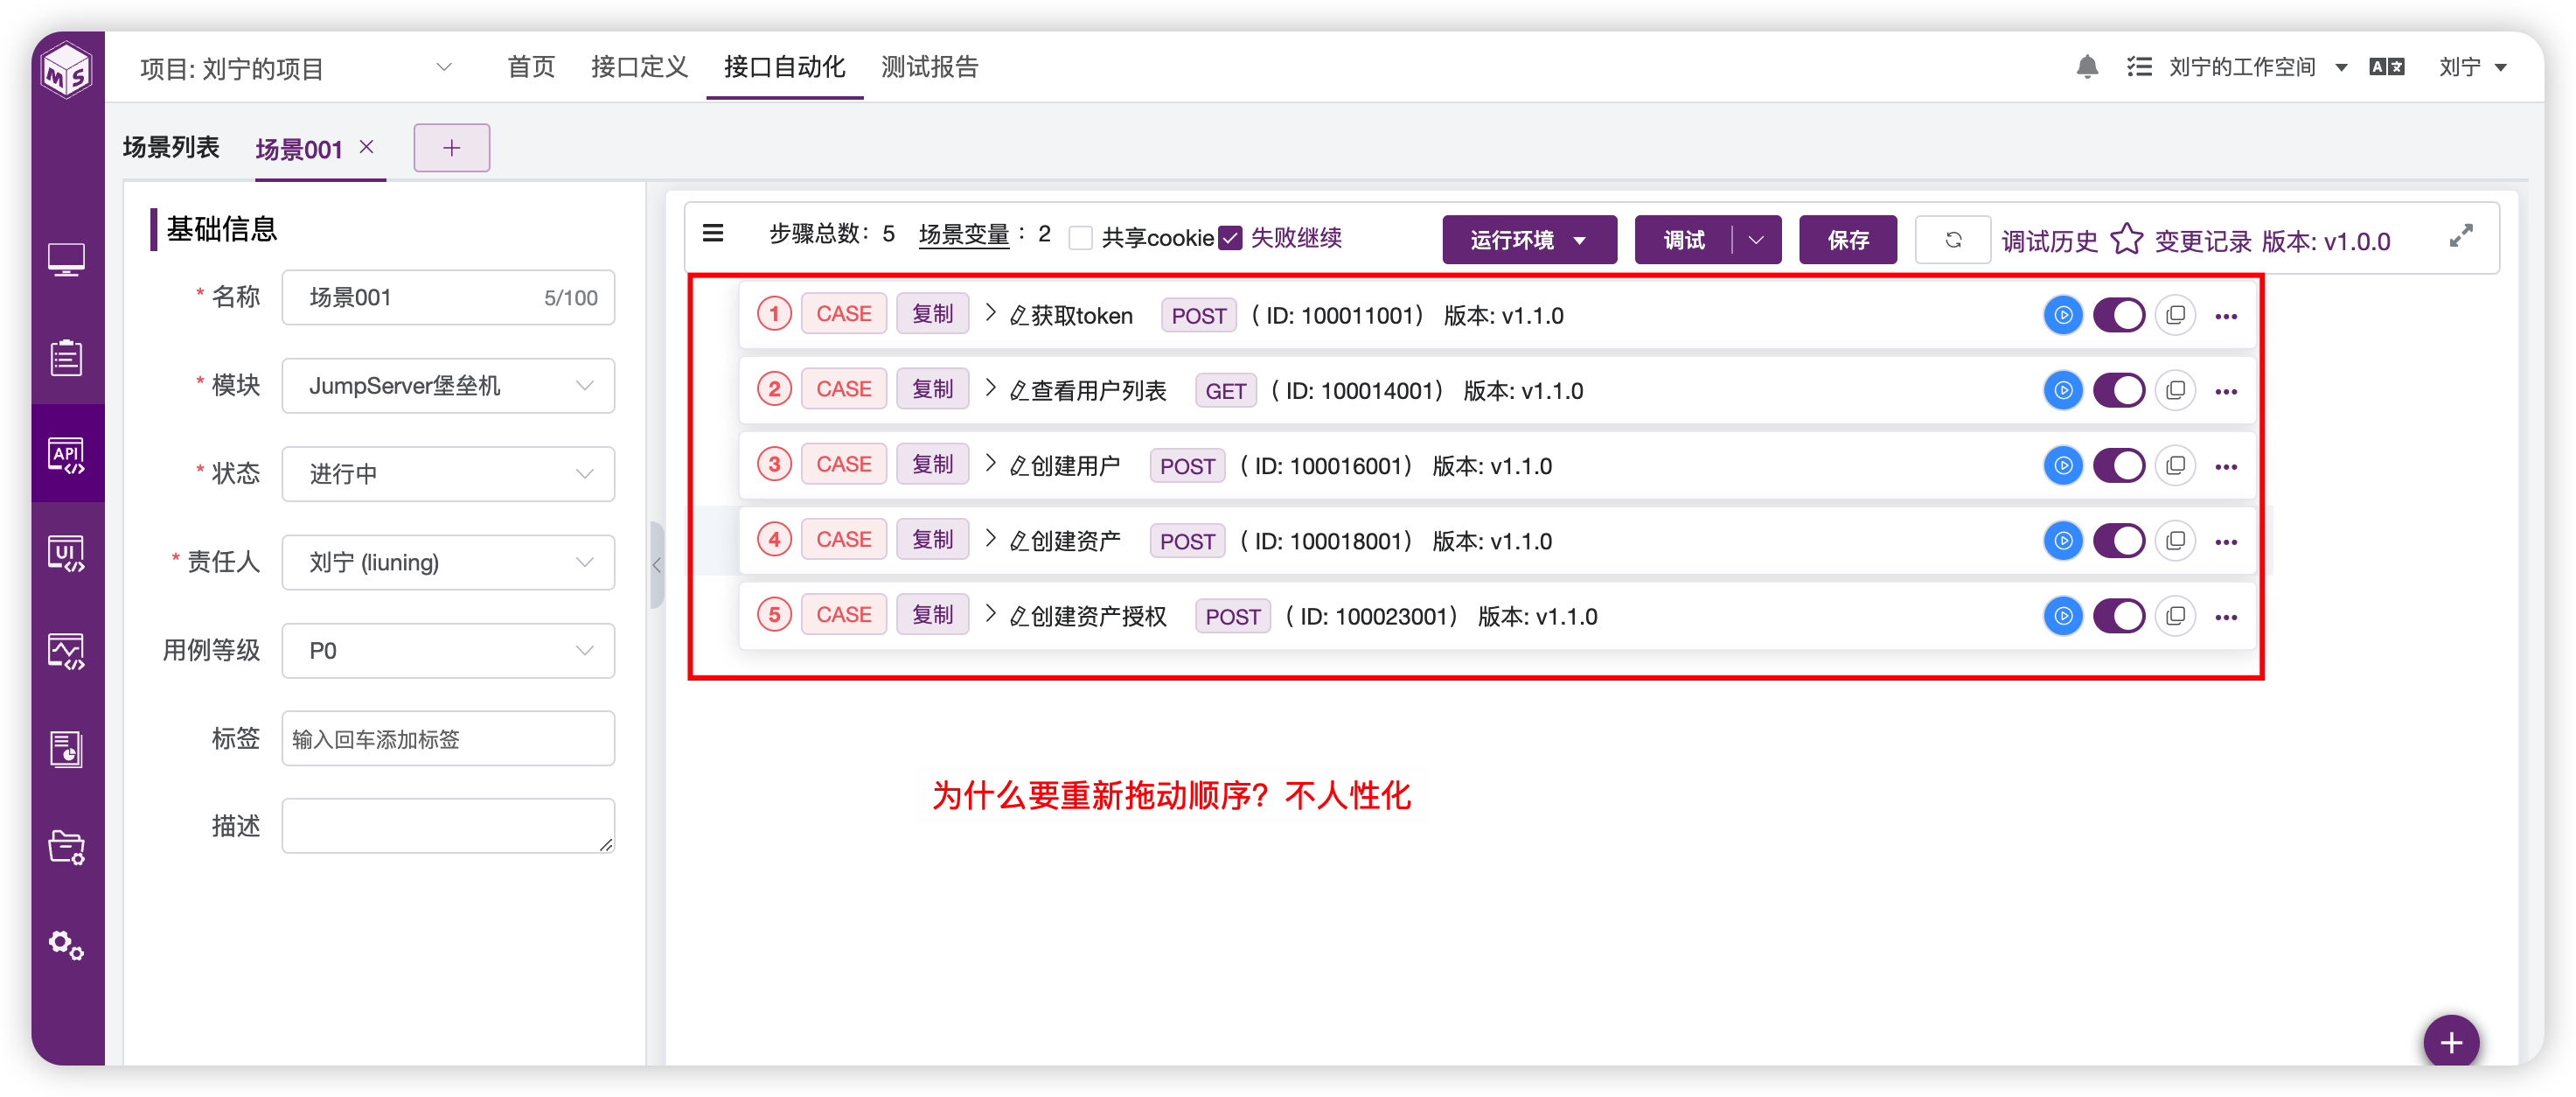The width and height of the screenshot is (2576, 1097).
Task: Open the project file management sidebar icon
Action: 67,847
